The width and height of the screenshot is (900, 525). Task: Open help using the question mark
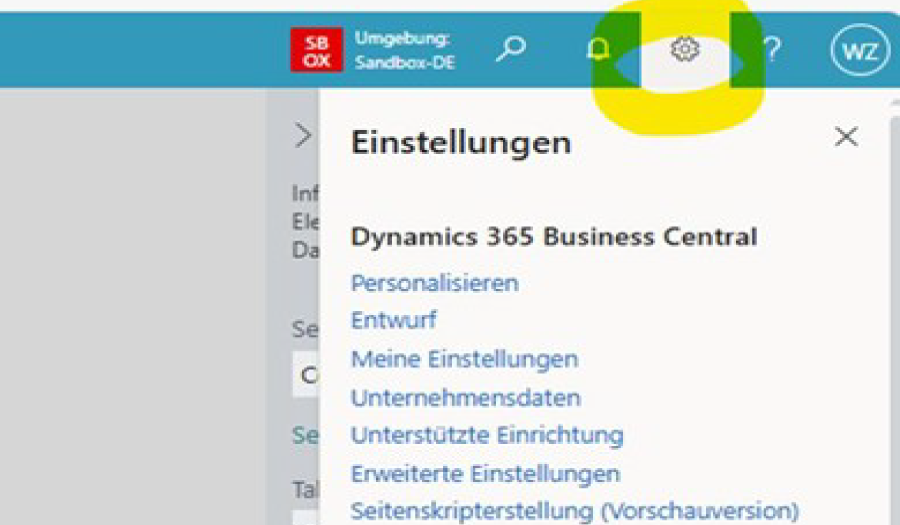click(772, 49)
